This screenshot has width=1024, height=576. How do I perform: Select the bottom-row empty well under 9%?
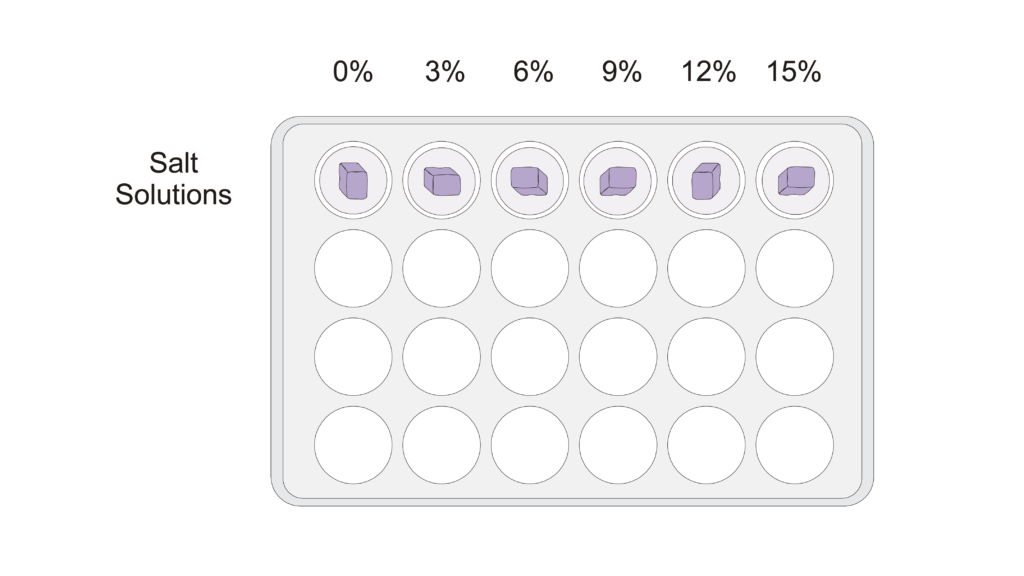coord(618,445)
